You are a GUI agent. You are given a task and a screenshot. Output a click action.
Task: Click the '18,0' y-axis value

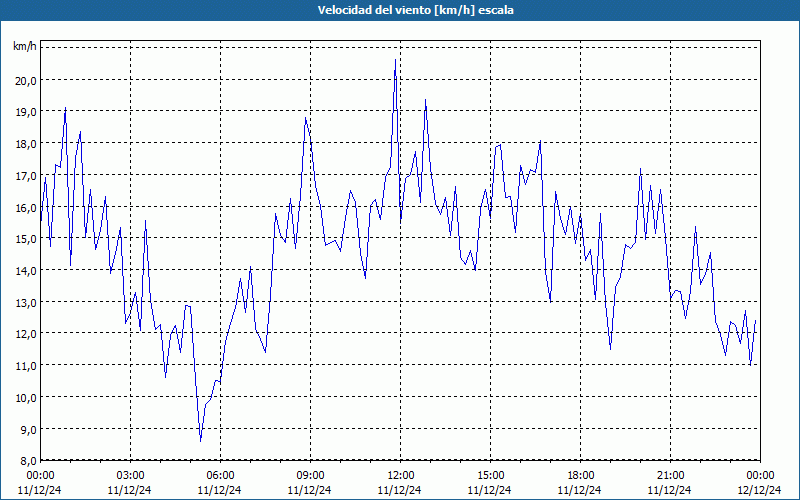[28, 143]
